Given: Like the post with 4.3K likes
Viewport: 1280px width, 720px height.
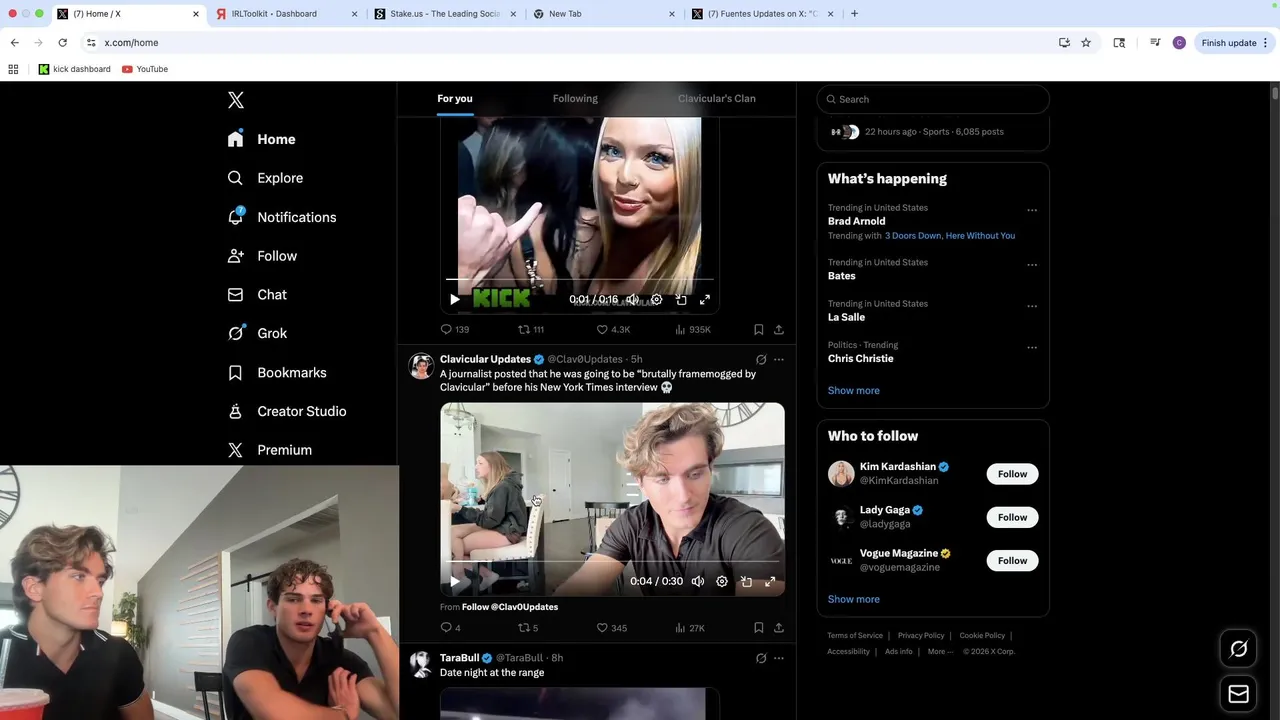Looking at the screenshot, I should [613, 329].
